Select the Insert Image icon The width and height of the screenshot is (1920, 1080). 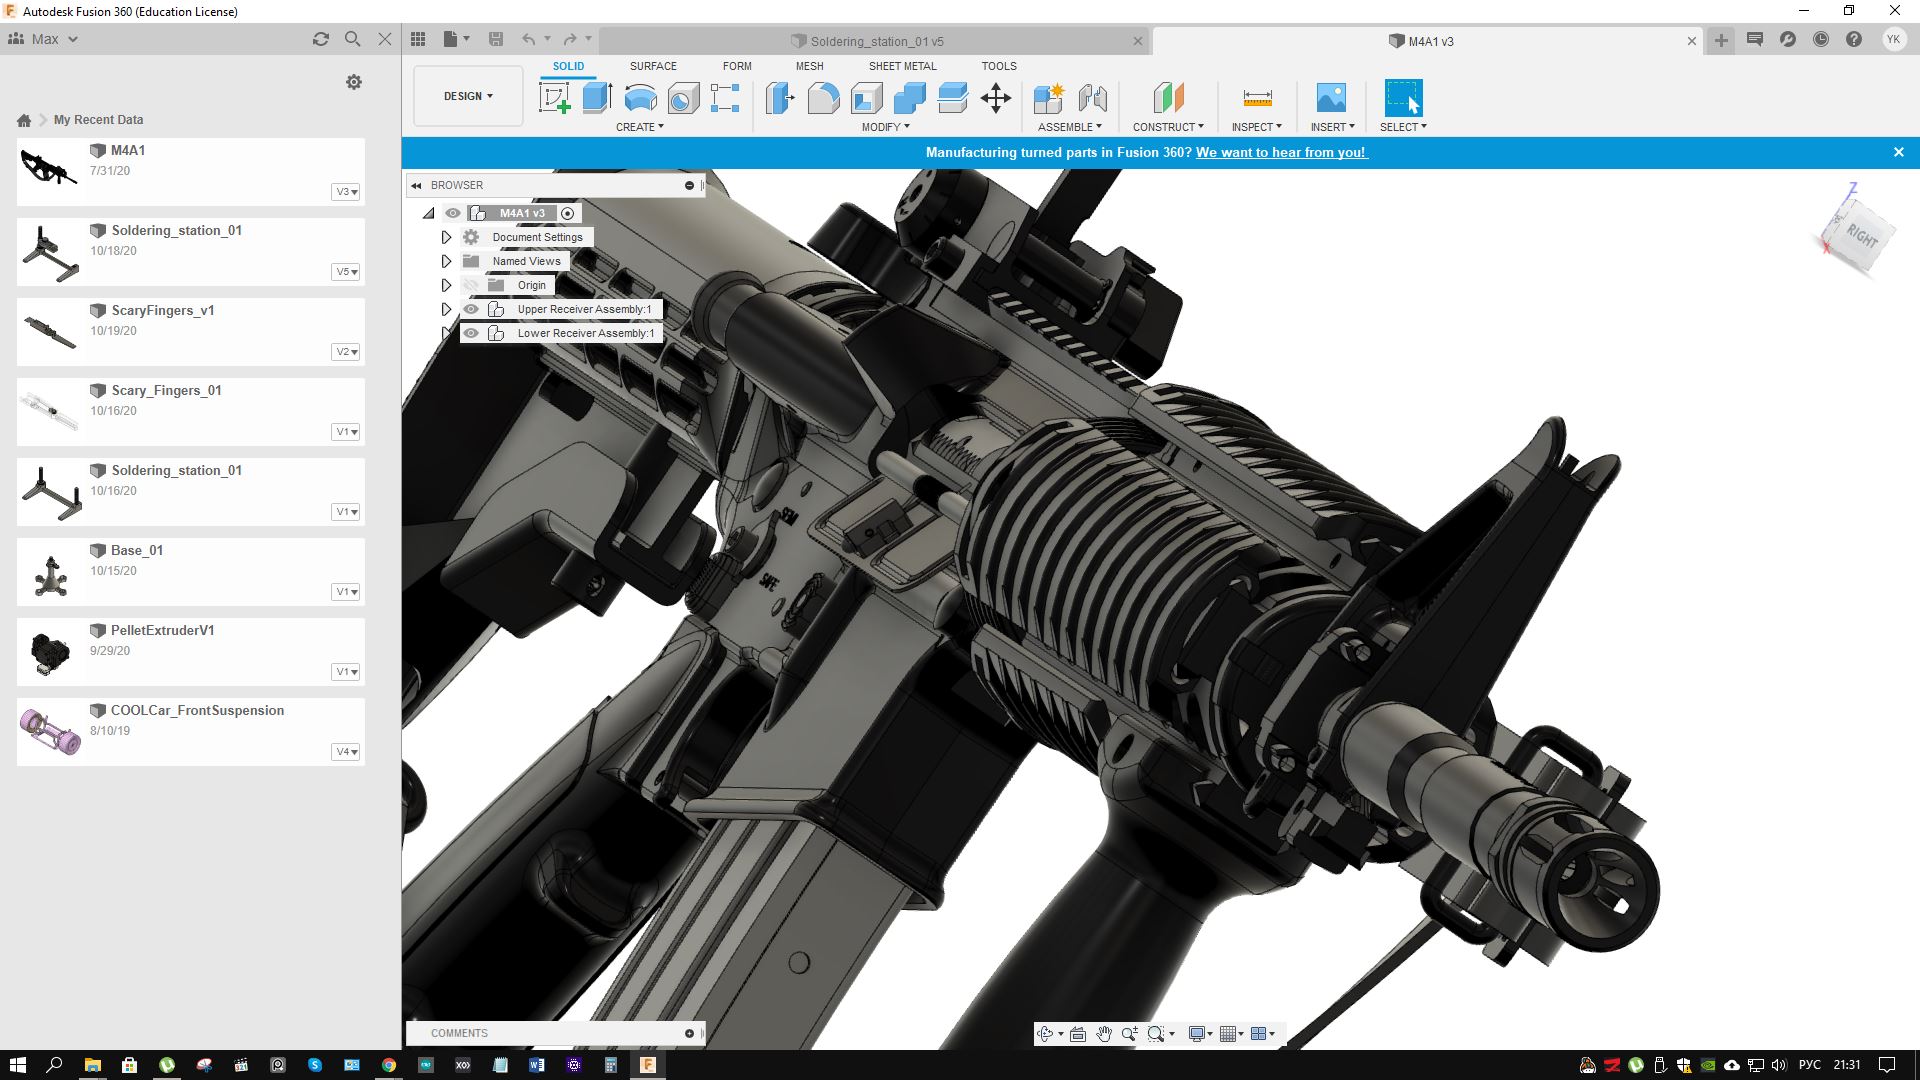[x=1331, y=98]
